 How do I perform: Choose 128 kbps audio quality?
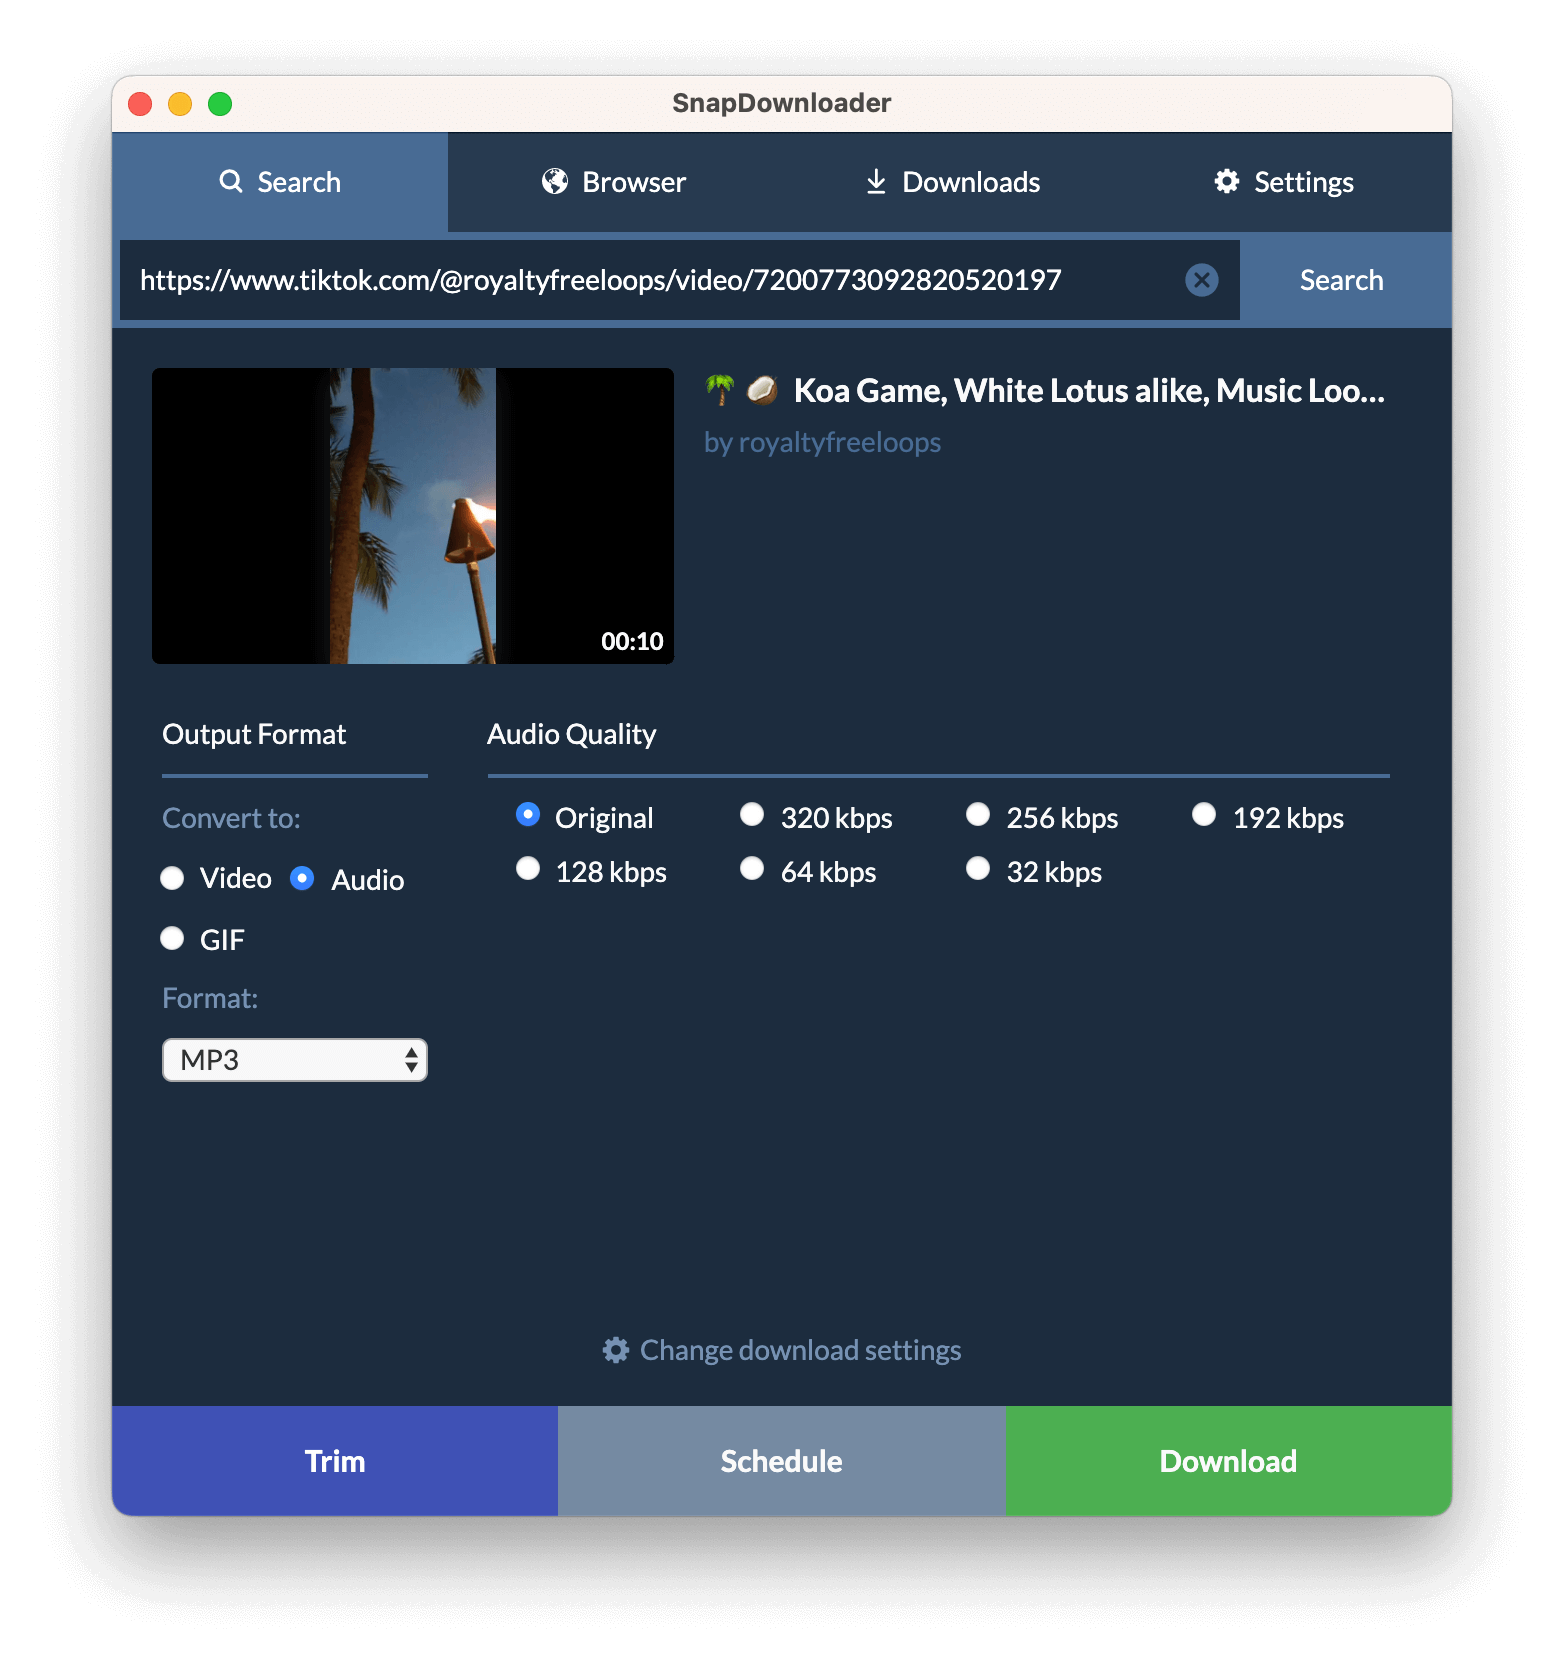point(528,869)
